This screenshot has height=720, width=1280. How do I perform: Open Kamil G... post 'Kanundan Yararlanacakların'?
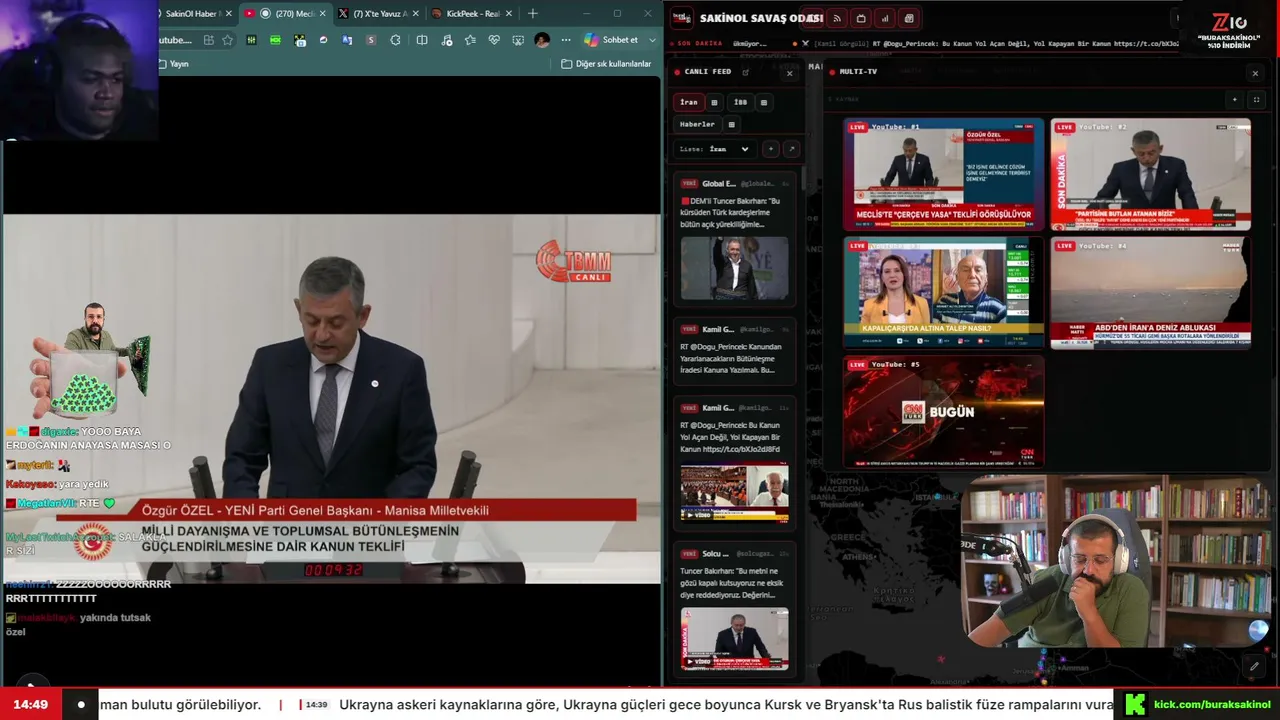tap(734, 351)
